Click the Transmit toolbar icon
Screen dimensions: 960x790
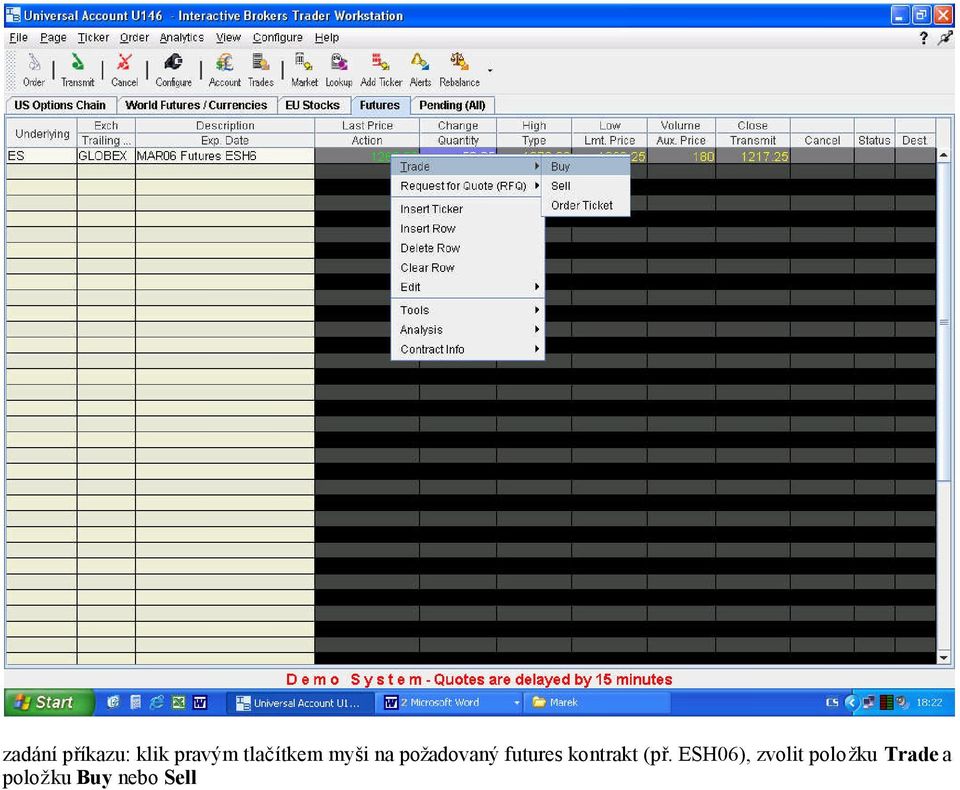click(x=78, y=69)
